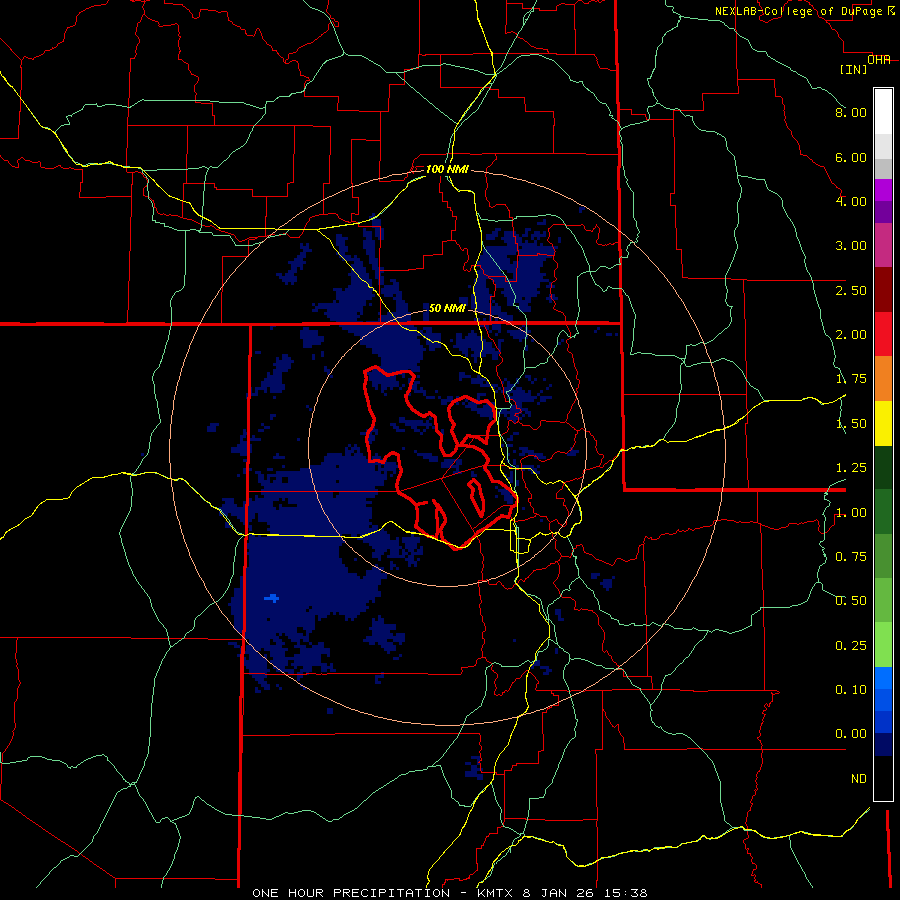The width and height of the screenshot is (900, 900).
Task: Click the 100 NMI range ring label
Action: coord(447,169)
